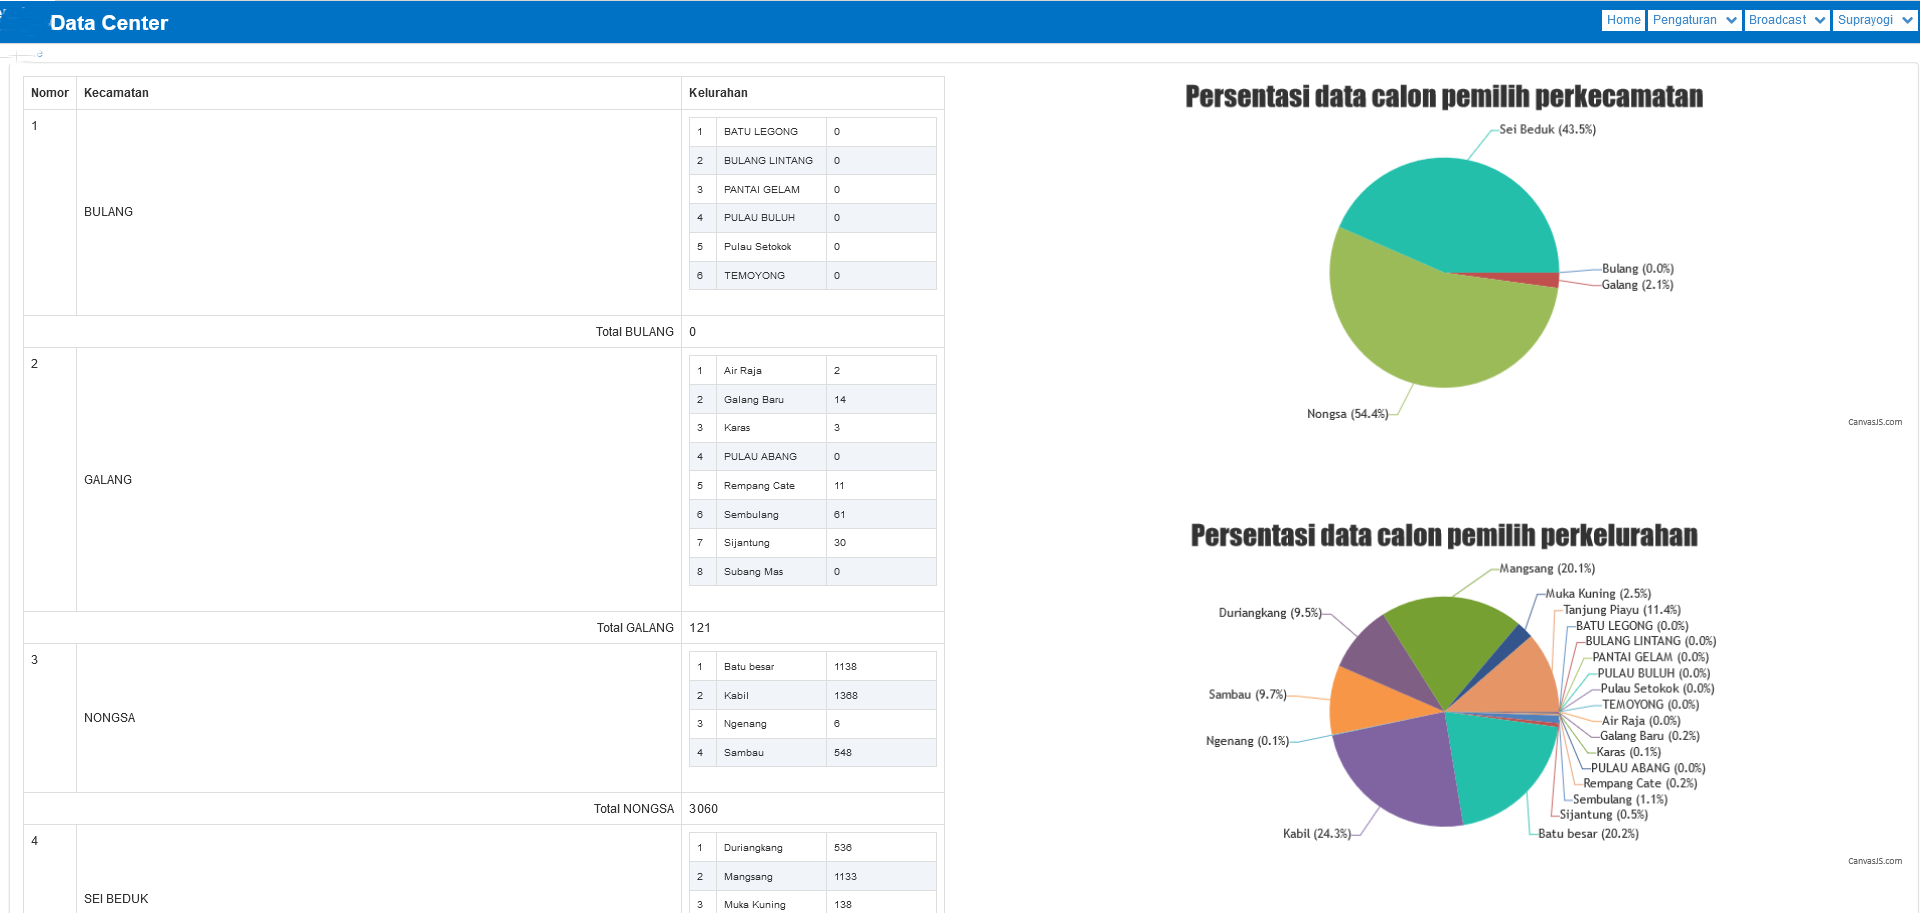Open the Pengaturan dropdown menu

click(1694, 20)
